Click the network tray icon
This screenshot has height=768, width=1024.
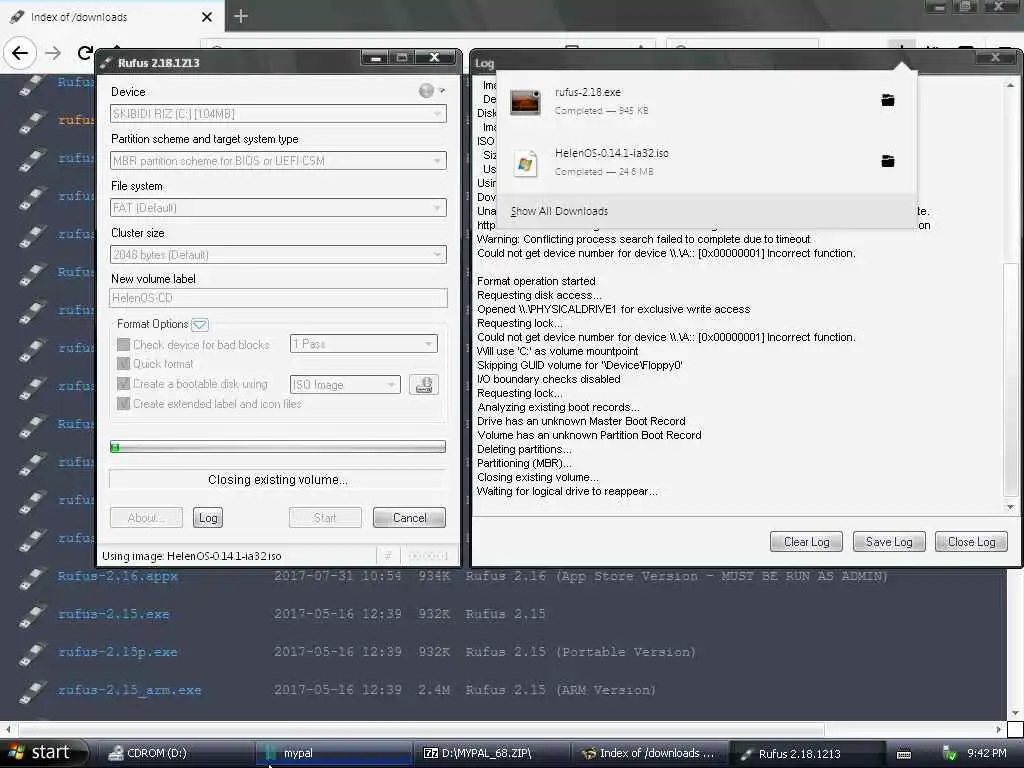(950, 754)
